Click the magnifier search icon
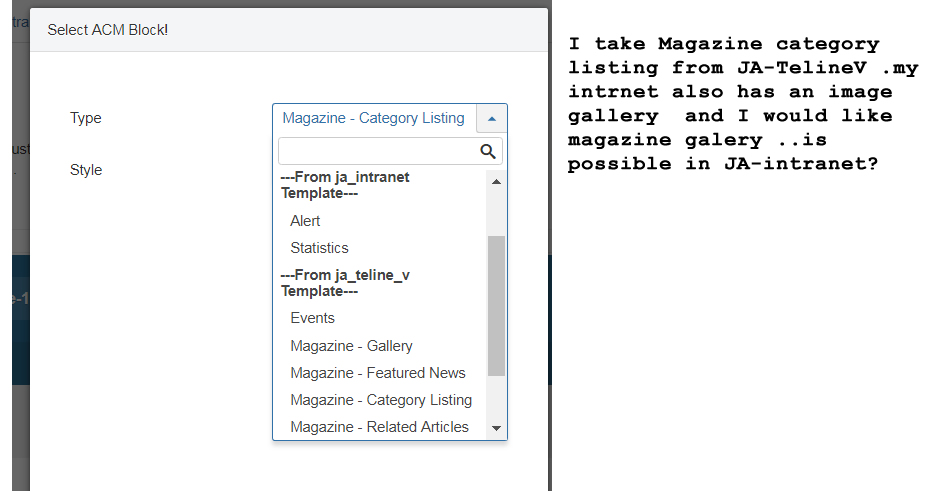Viewport: 937px width, 491px height. pos(488,152)
